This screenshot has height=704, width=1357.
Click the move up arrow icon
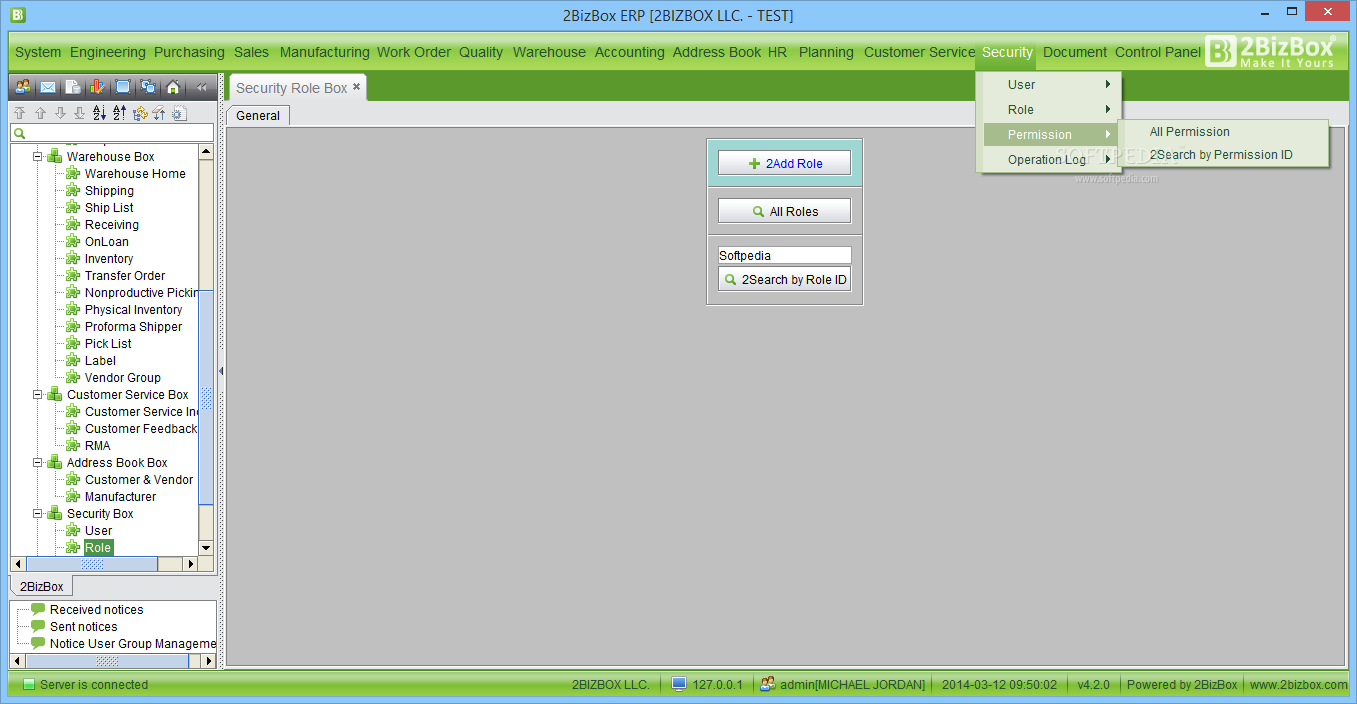(40, 113)
